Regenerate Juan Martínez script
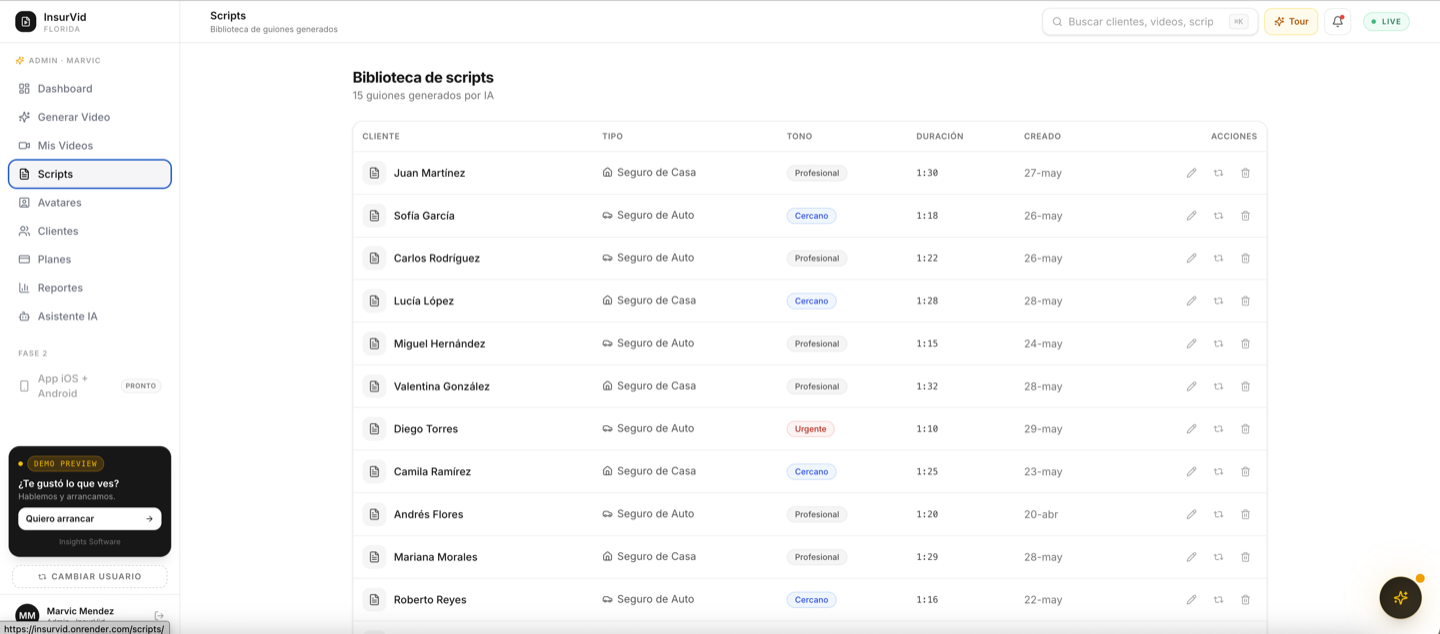Viewport: 1440px width, 634px height. [x=1218, y=173]
